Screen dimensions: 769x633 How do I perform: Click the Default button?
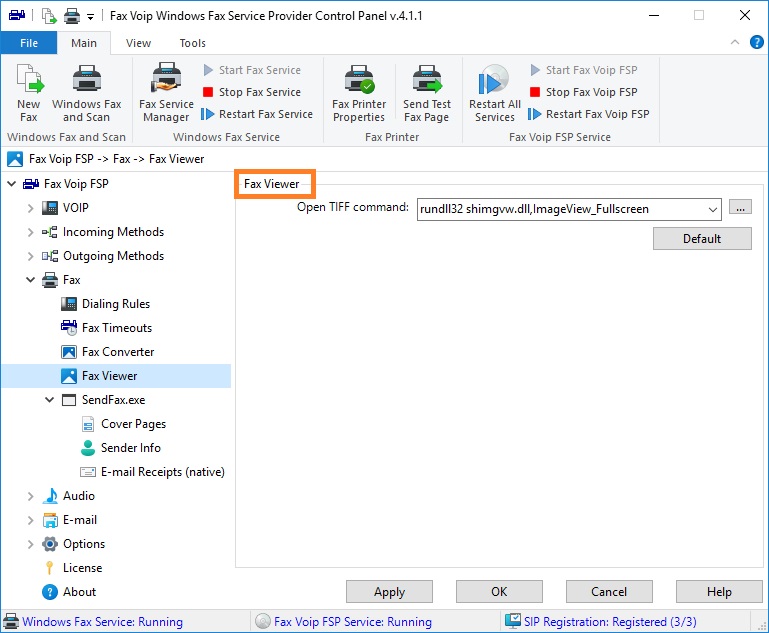pos(702,239)
